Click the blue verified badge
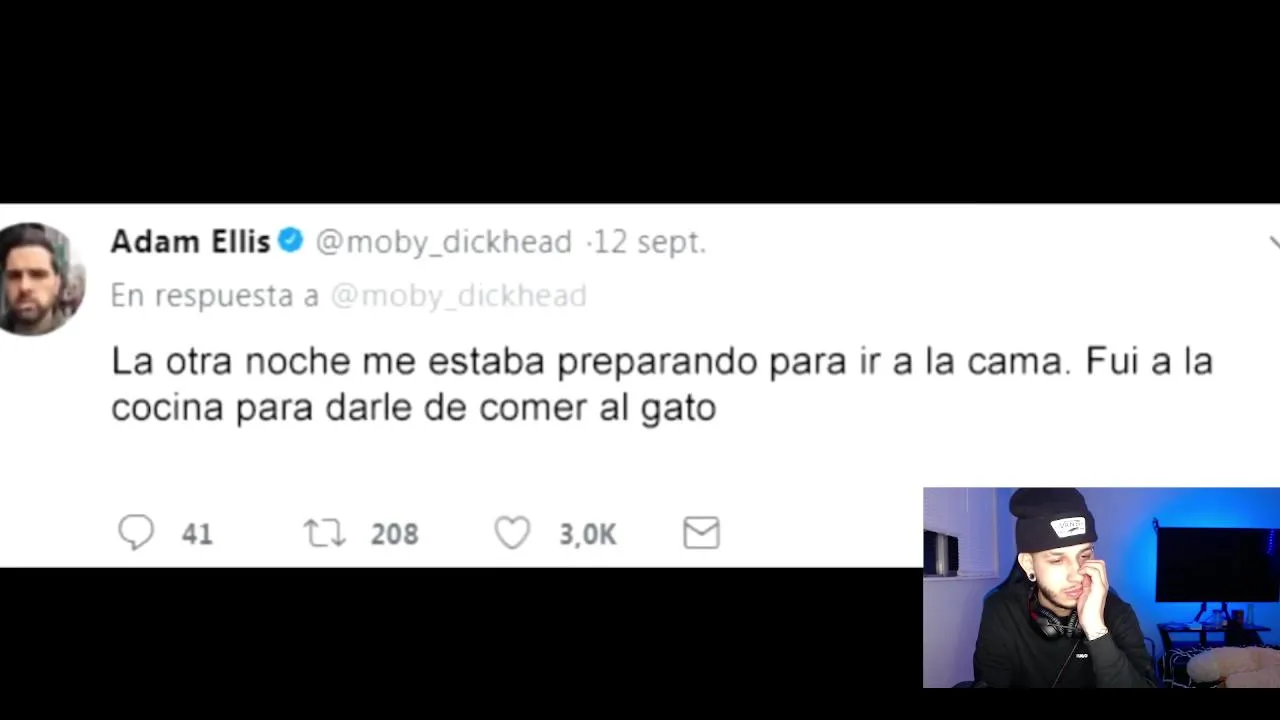Image resolution: width=1280 pixels, height=720 pixels. coord(290,241)
